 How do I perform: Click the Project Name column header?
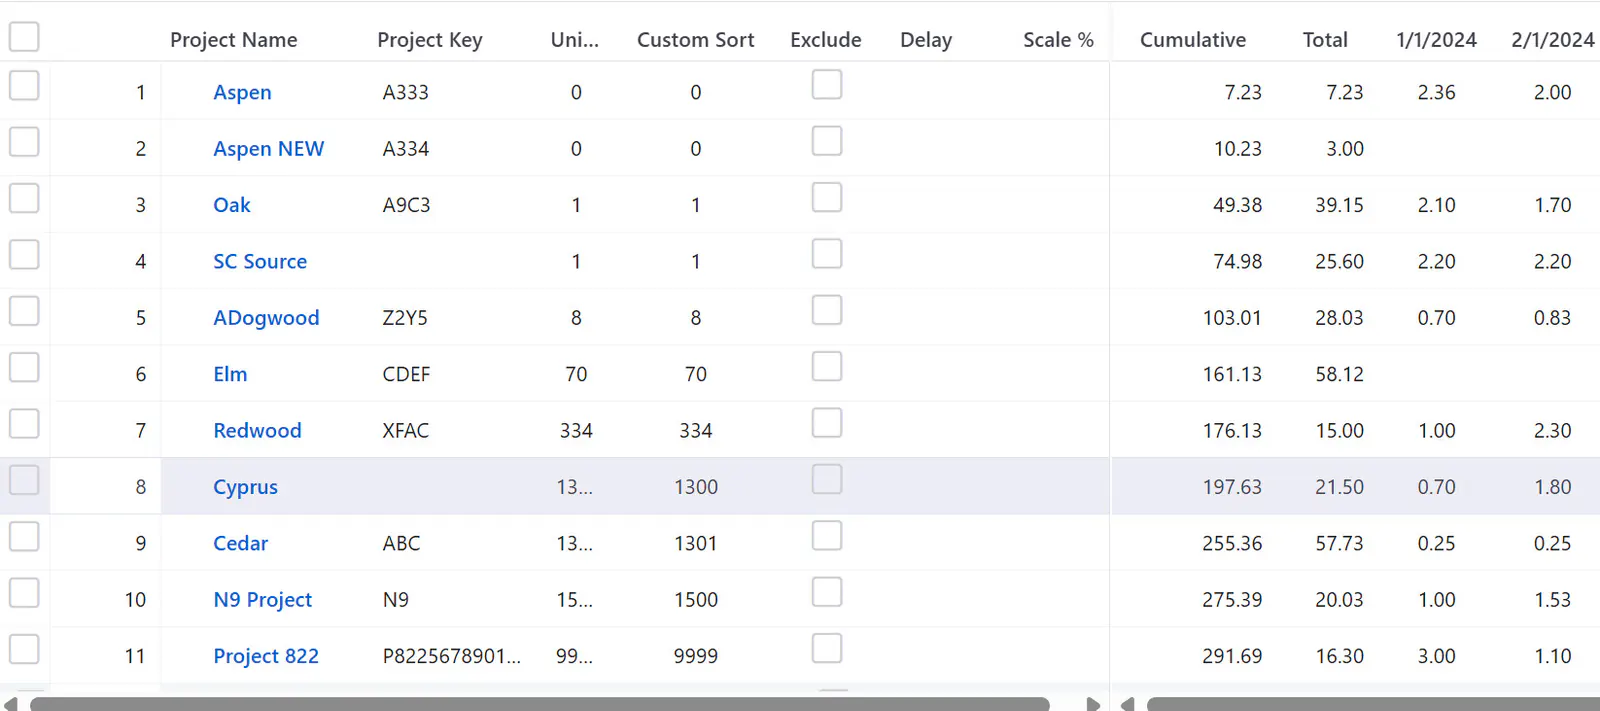click(x=234, y=40)
